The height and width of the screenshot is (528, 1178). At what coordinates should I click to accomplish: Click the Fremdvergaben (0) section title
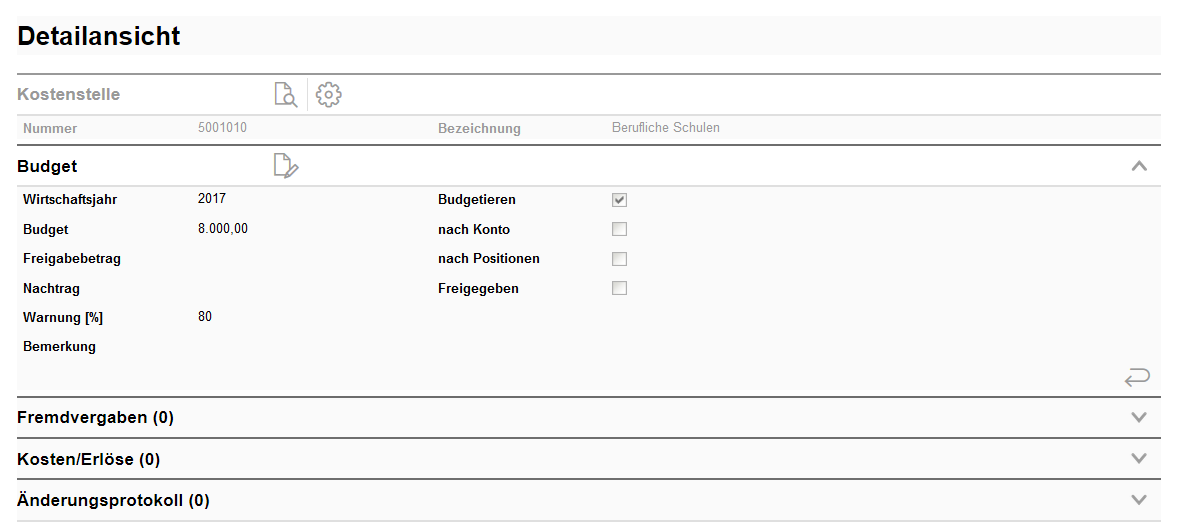coord(96,418)
